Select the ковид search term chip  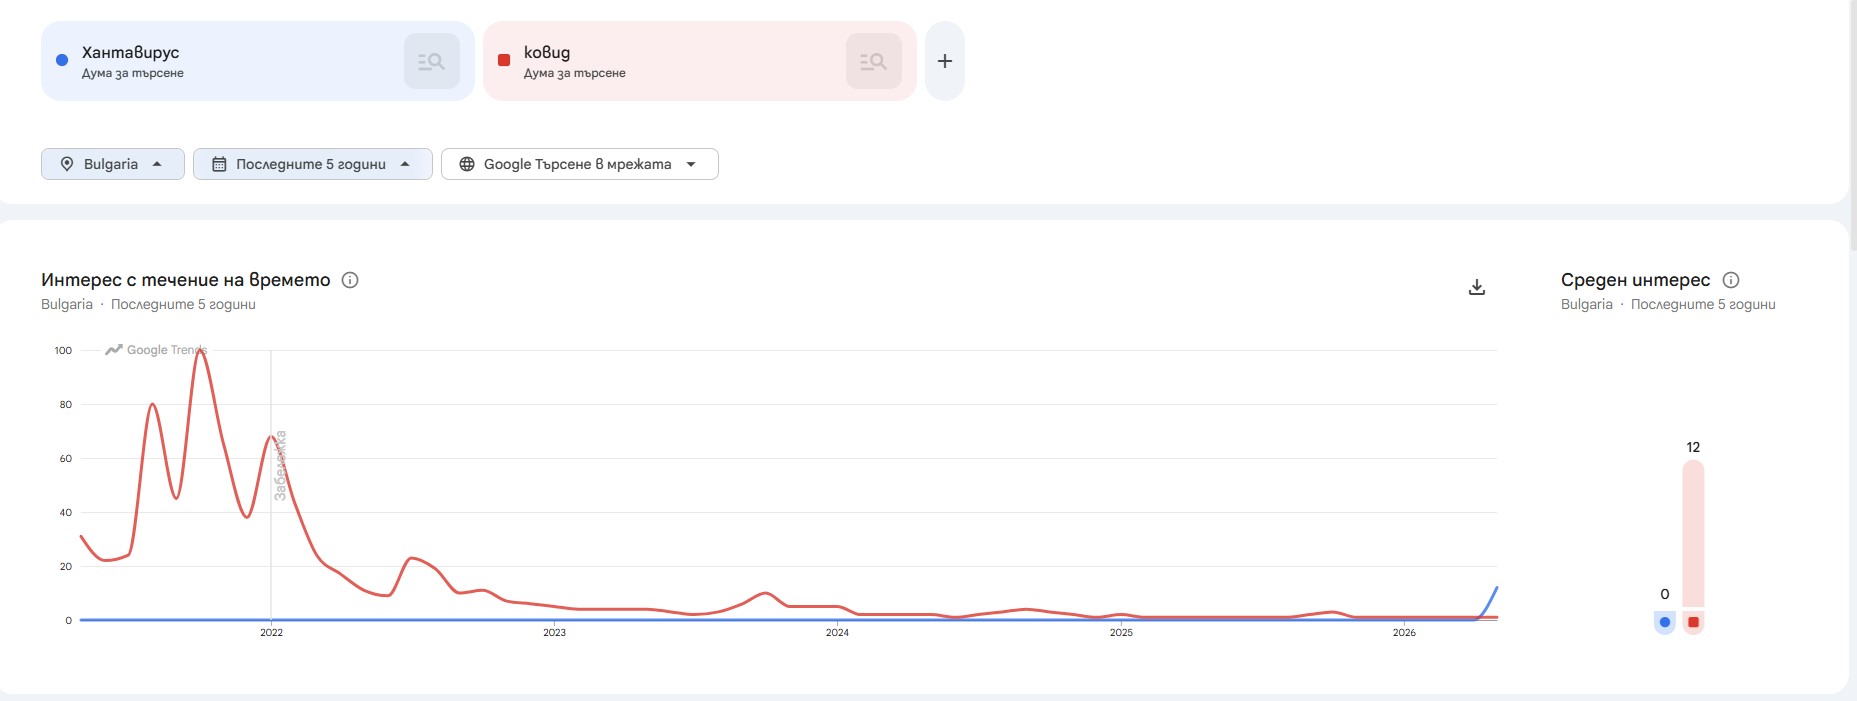click(x=700, y=61)
